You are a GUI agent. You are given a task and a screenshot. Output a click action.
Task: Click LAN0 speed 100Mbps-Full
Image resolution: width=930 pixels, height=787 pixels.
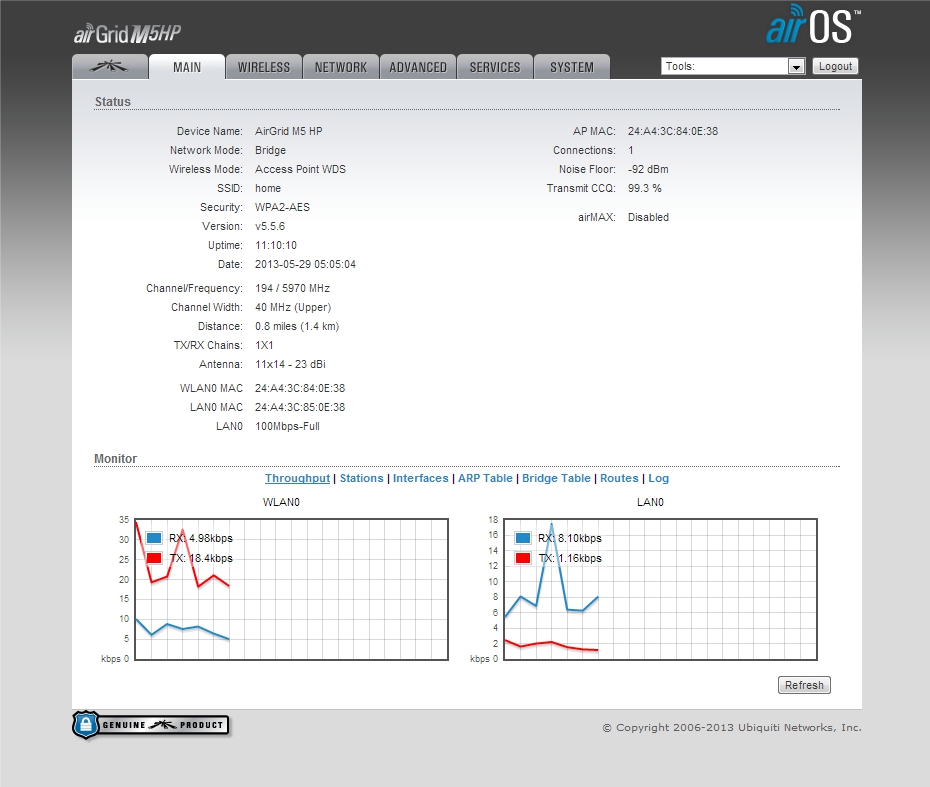tap(287, 426)
